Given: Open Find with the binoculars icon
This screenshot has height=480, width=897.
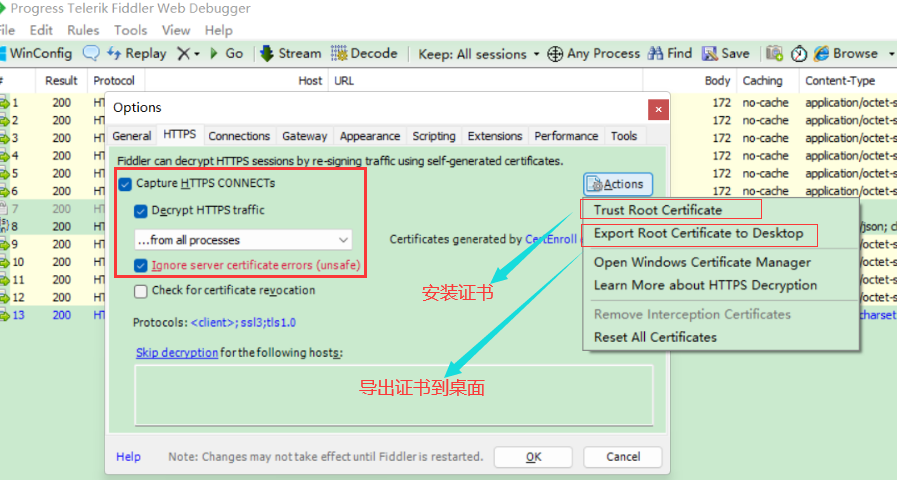Looking at the screenshot, I should pyautogui.click(x=655, y=53).
